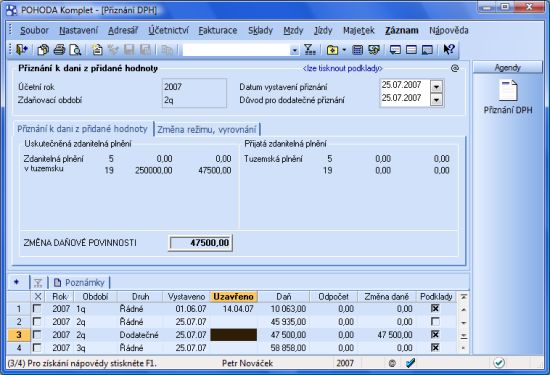Viewport: 550px width, 375px height.
Task: Click the filter icon beside Poznámky tab
Action: coord(38,282)
